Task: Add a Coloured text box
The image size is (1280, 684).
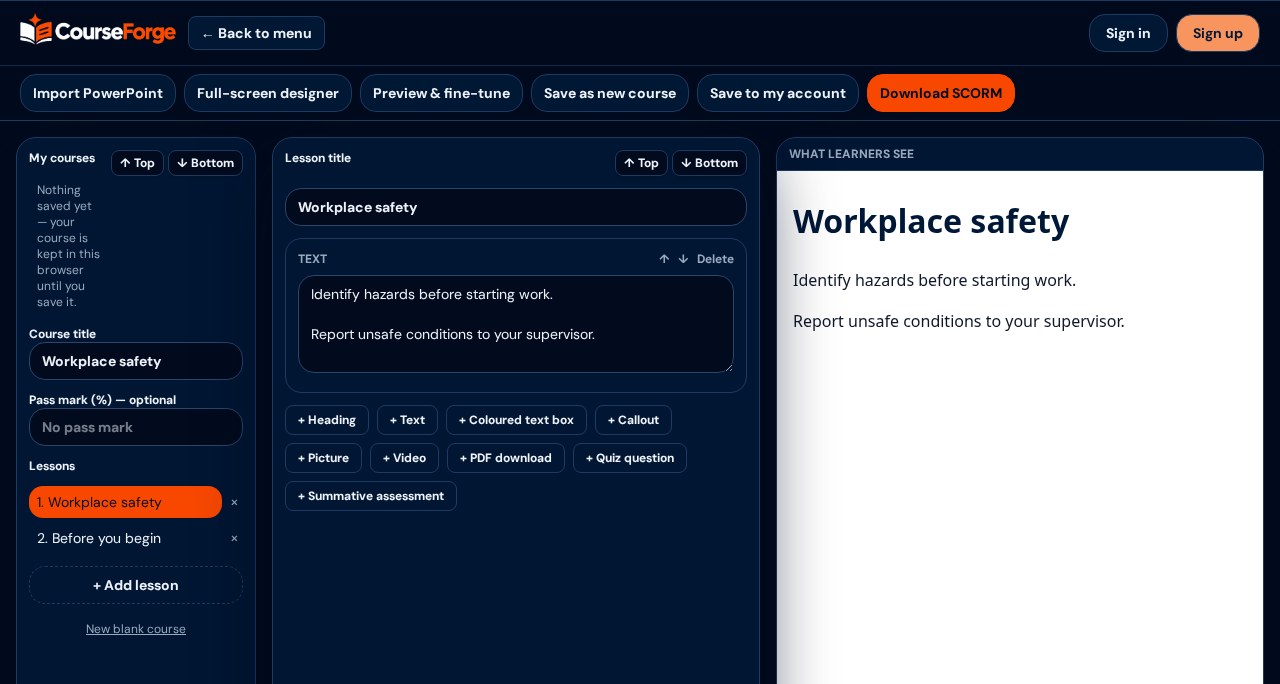Action: coord(516,420)
